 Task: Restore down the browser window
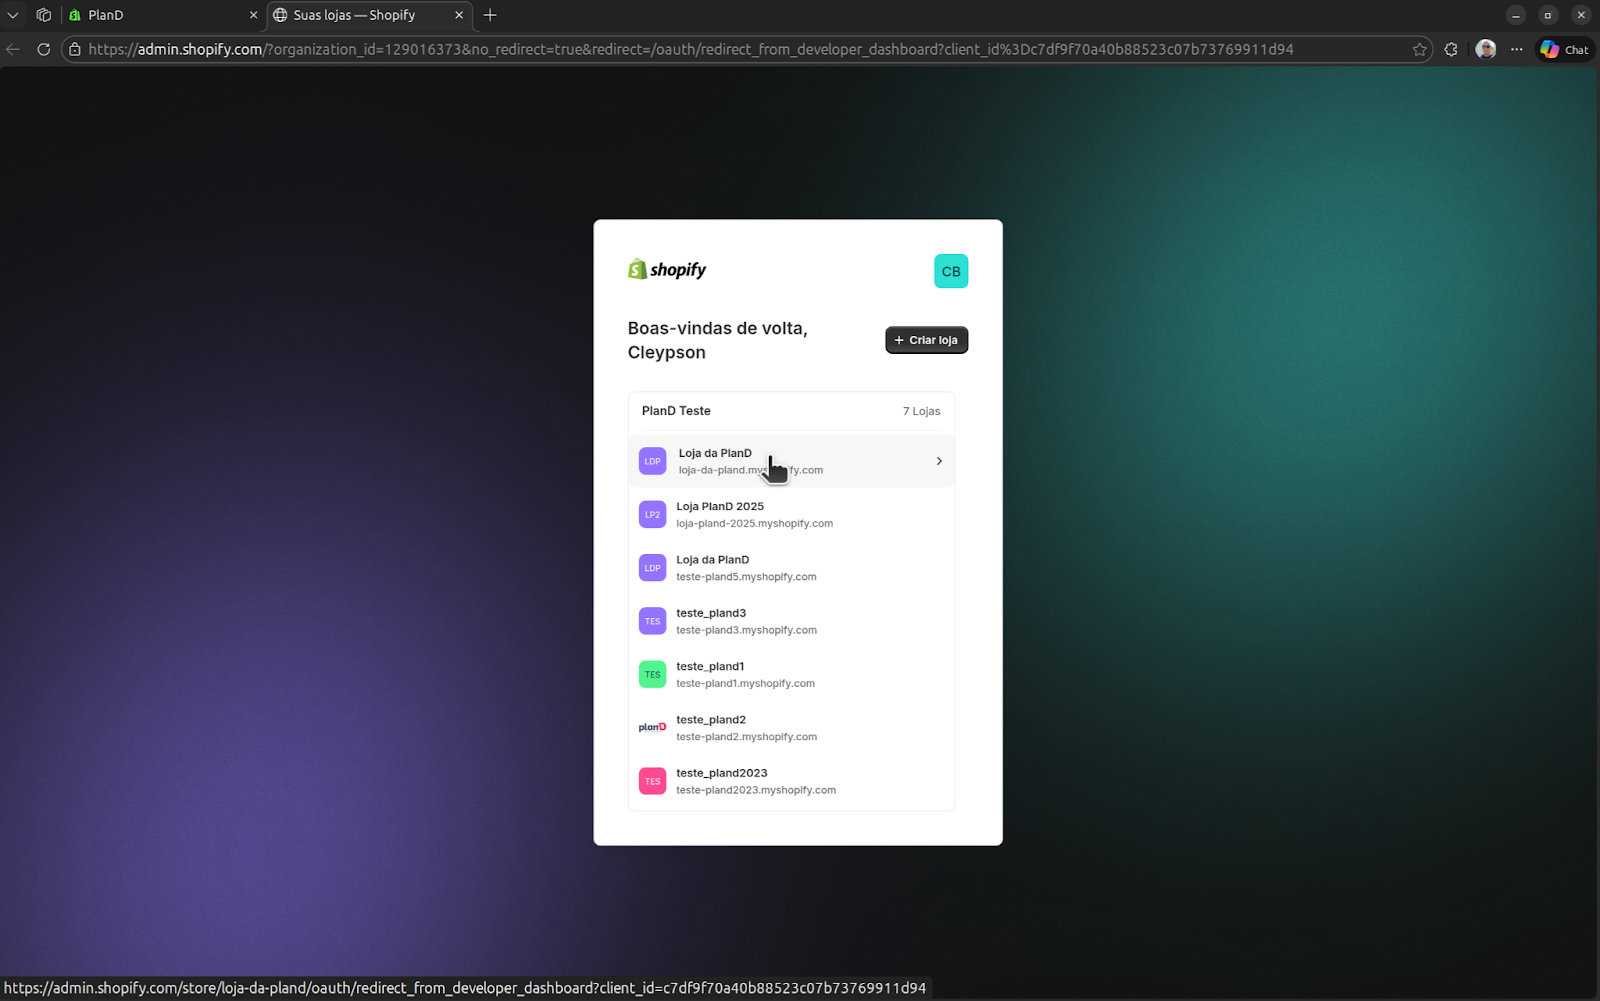pyautogui.click(x=1548, y=15)
